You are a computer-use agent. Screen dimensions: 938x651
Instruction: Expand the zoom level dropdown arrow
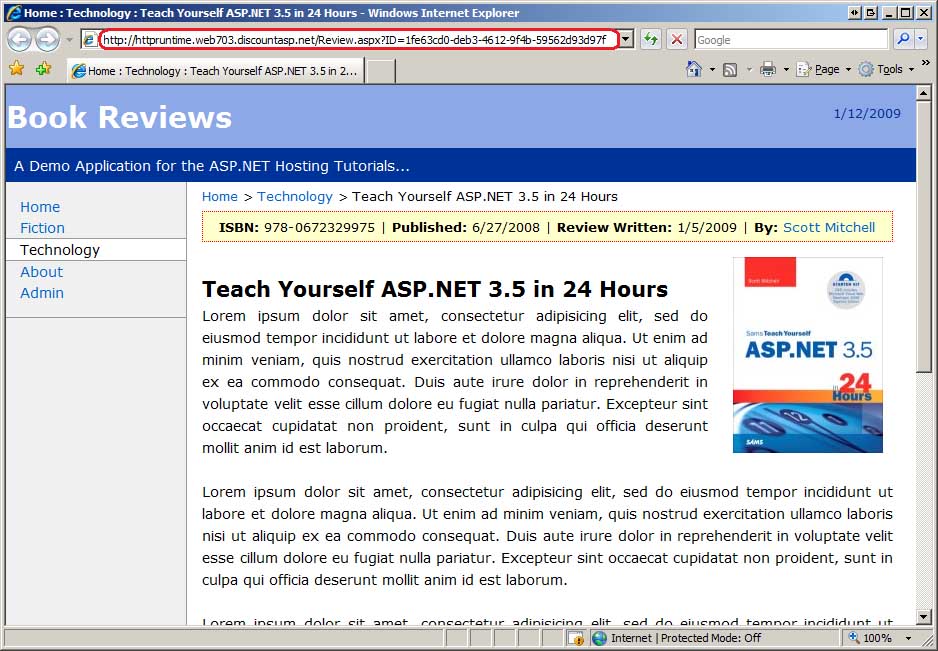[x=909, y=638]
